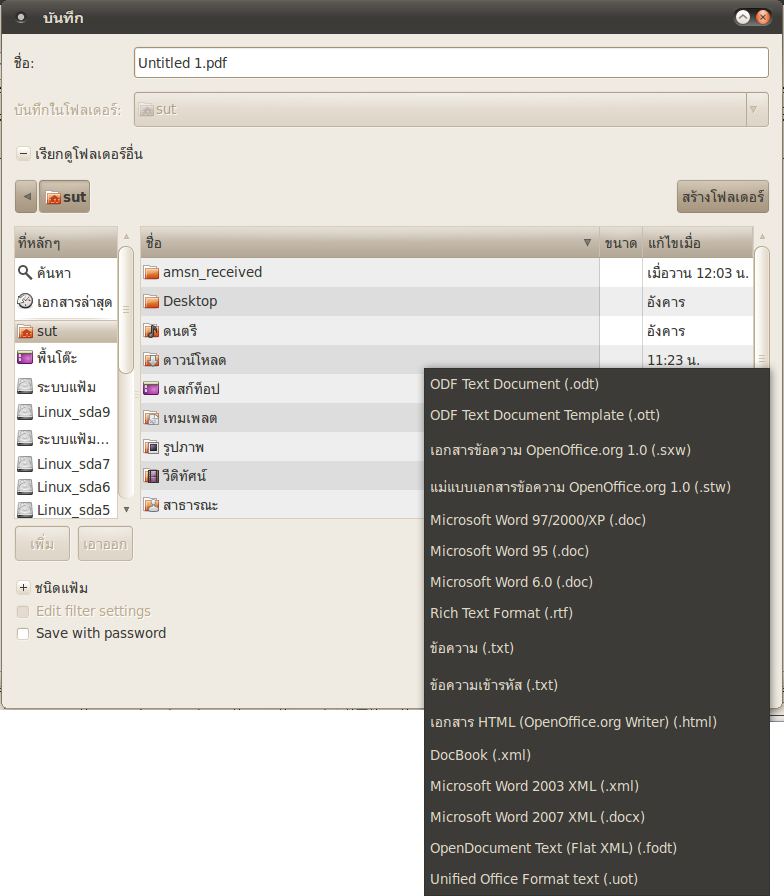Select DocBook (.xml) format

597,755
